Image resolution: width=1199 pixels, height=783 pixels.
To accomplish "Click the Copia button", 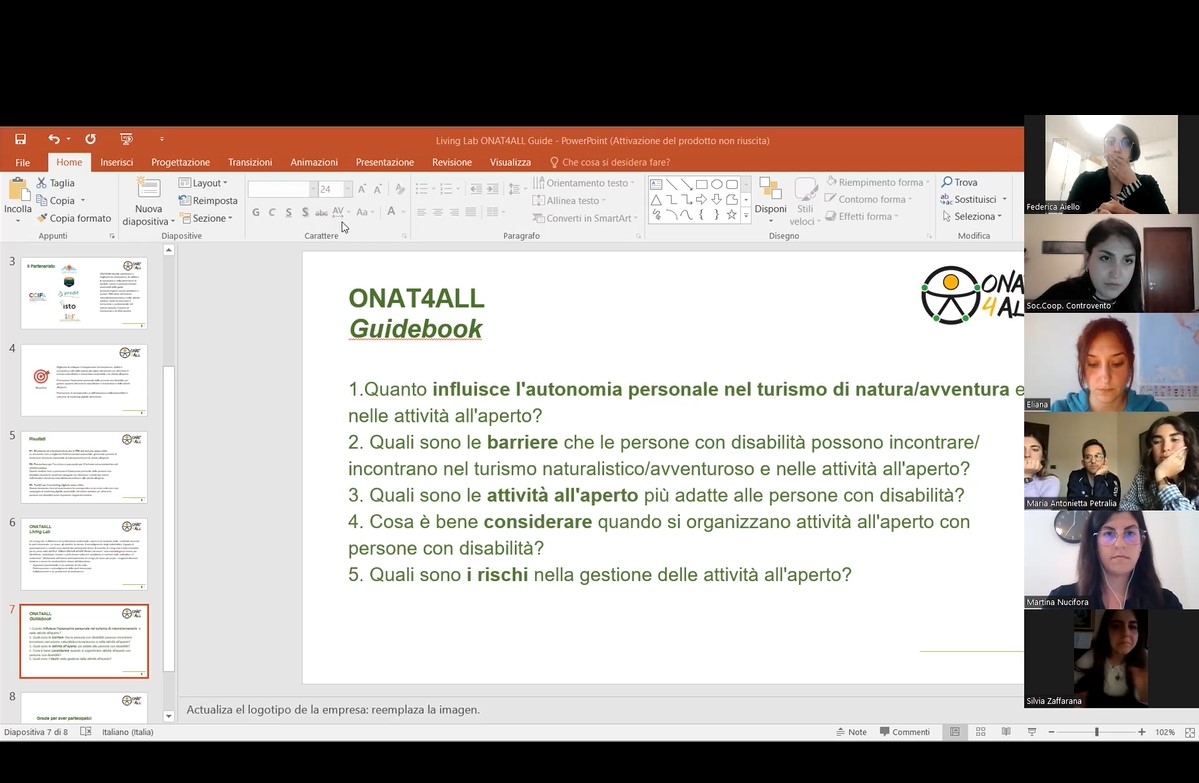I will [x=56, y=200].
